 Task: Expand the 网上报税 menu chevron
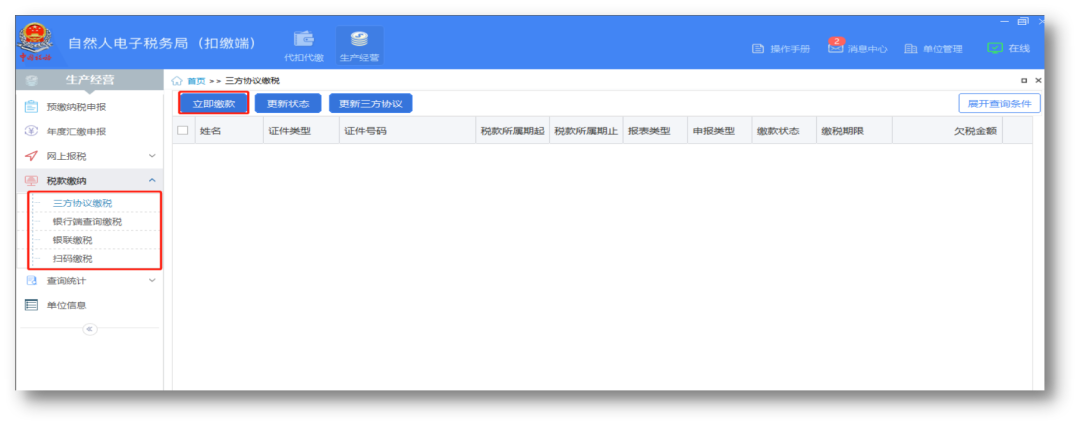click(152, 156)
